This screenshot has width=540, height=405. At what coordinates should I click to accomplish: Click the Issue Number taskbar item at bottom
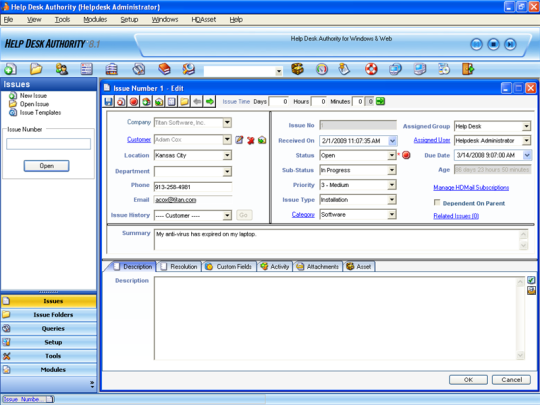tap(28, 399)
